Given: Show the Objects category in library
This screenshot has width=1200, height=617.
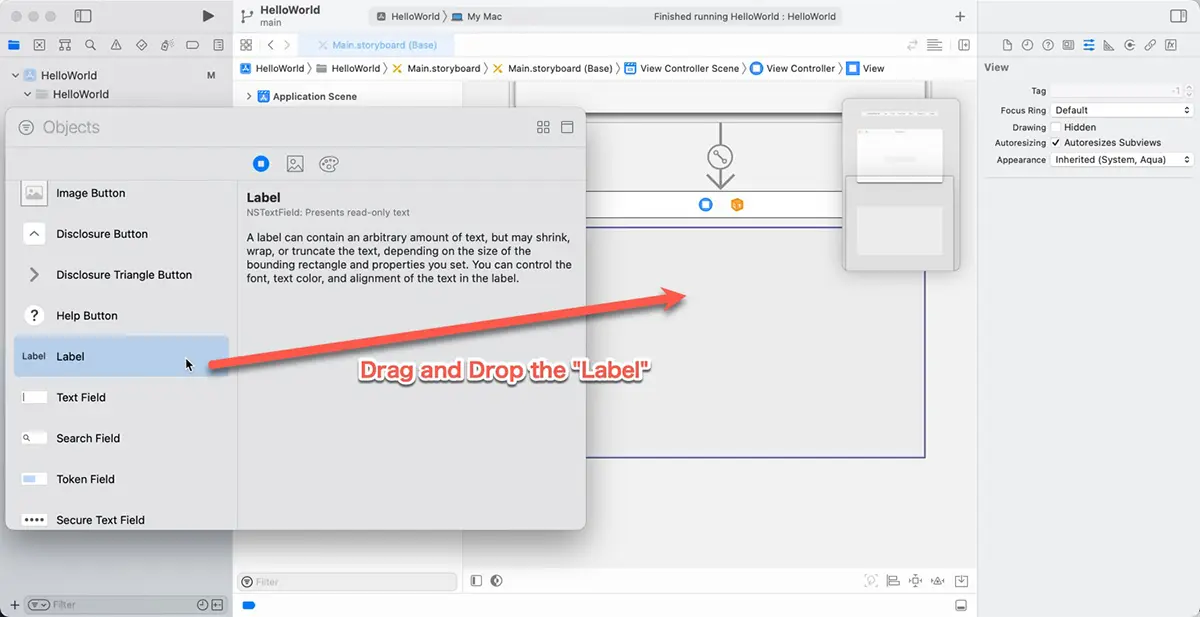Looking at the screenshot, I should (x=261, y=164).
